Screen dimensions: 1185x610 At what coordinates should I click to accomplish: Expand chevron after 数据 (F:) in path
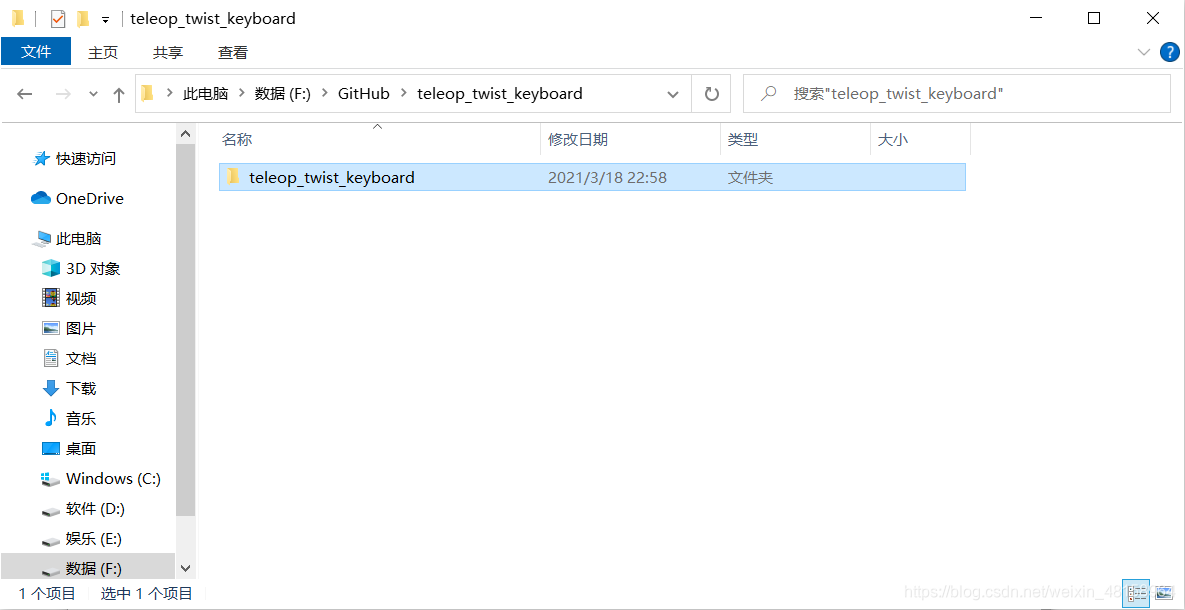(324, 93)
